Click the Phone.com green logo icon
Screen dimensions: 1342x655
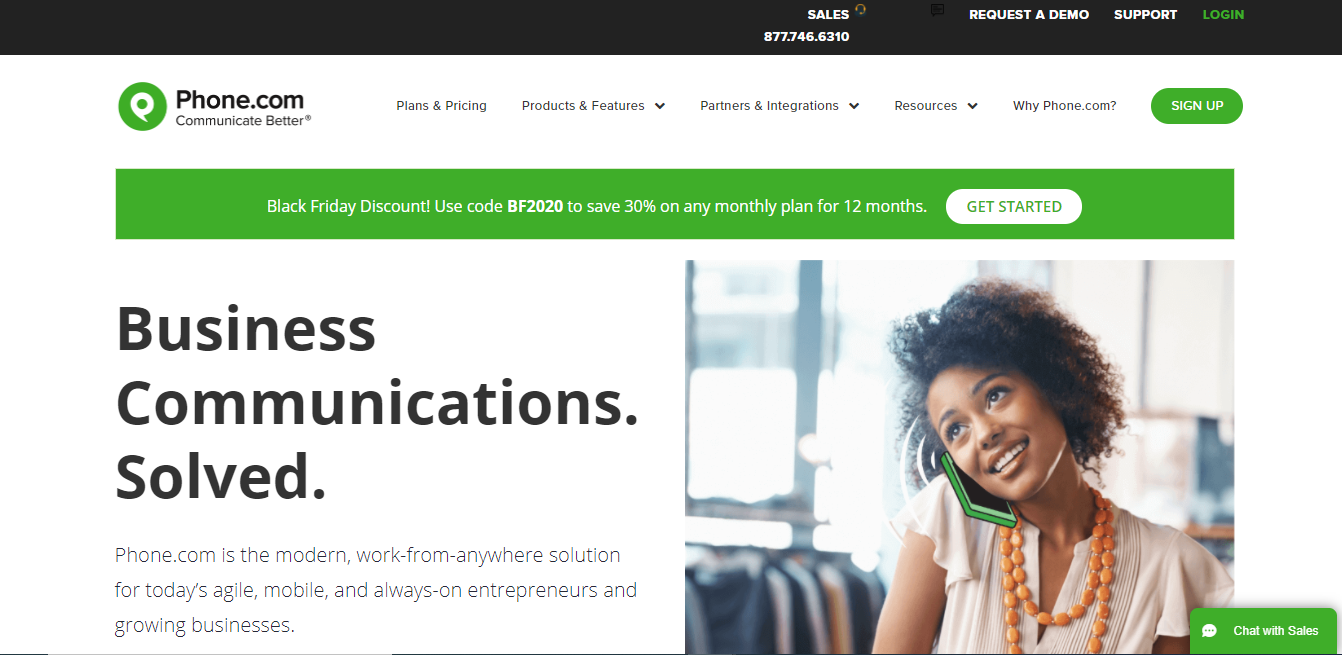[142, 106]
